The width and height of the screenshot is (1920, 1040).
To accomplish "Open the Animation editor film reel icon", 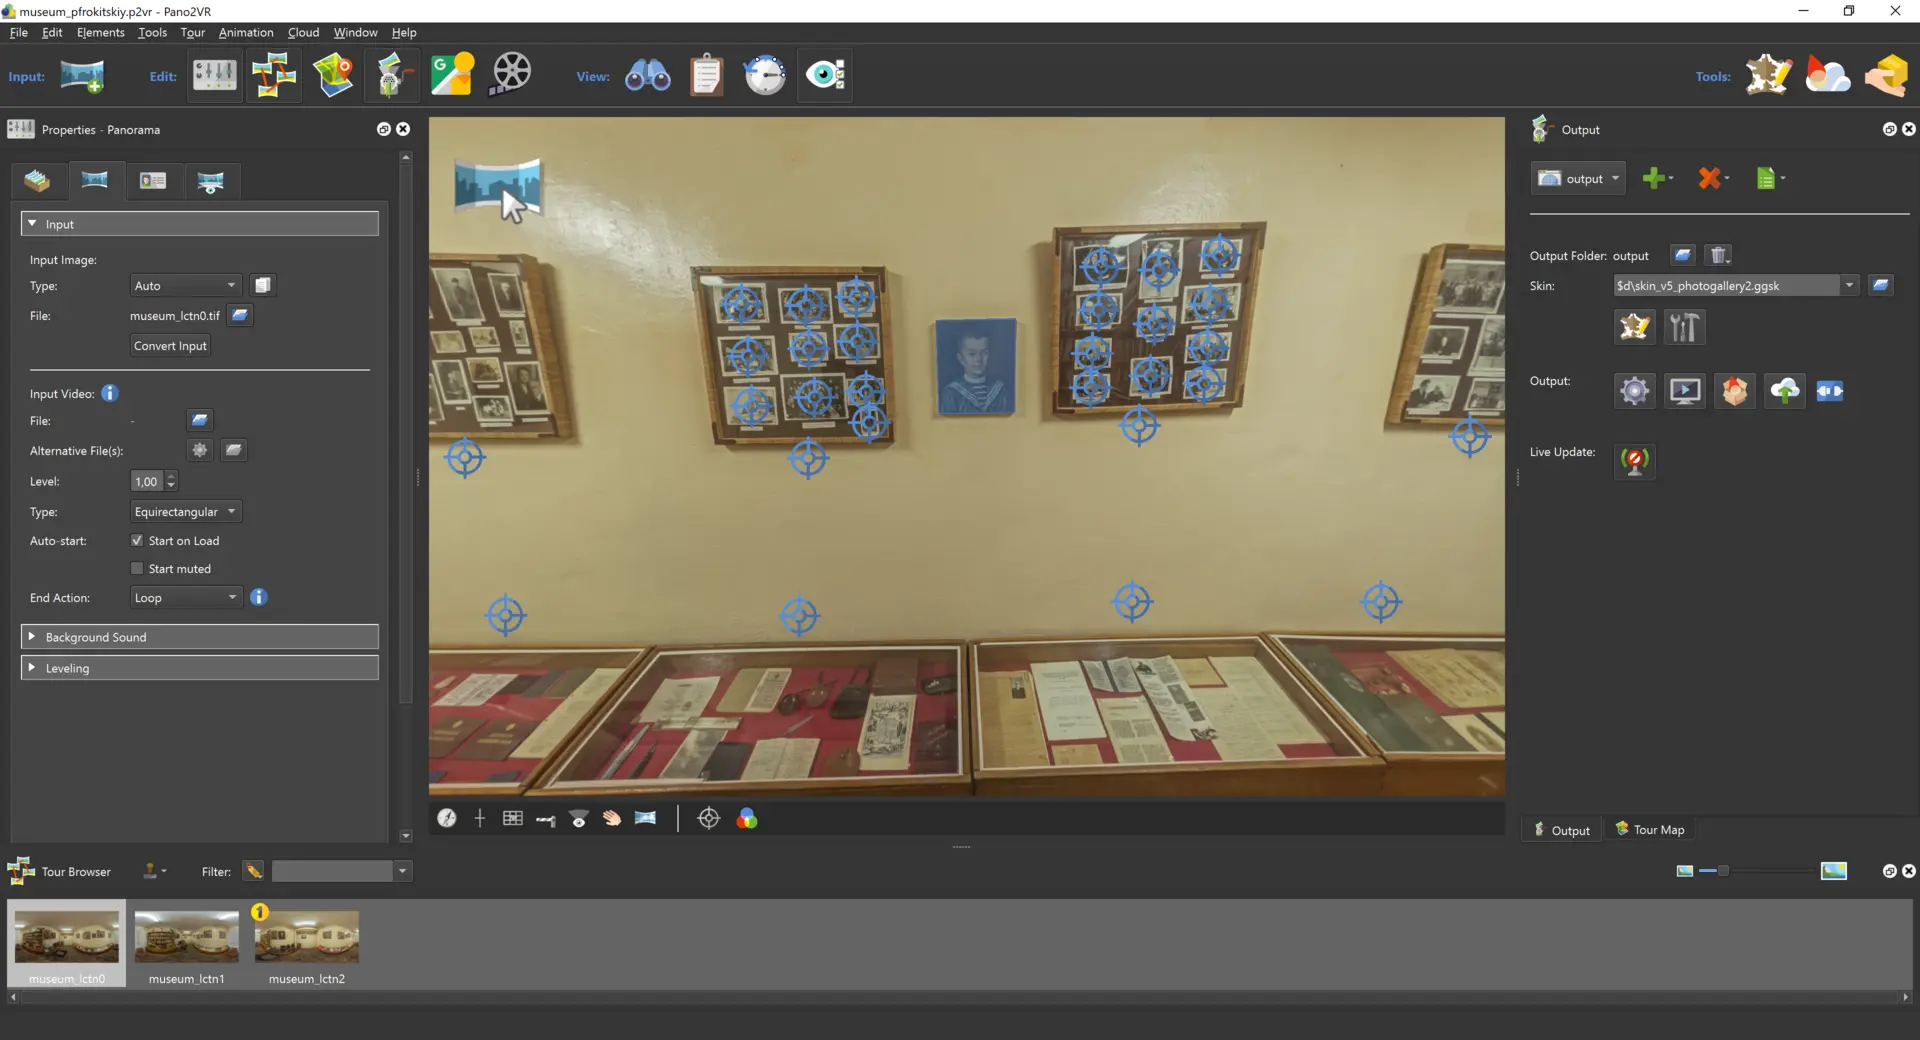I will (511, 76).
